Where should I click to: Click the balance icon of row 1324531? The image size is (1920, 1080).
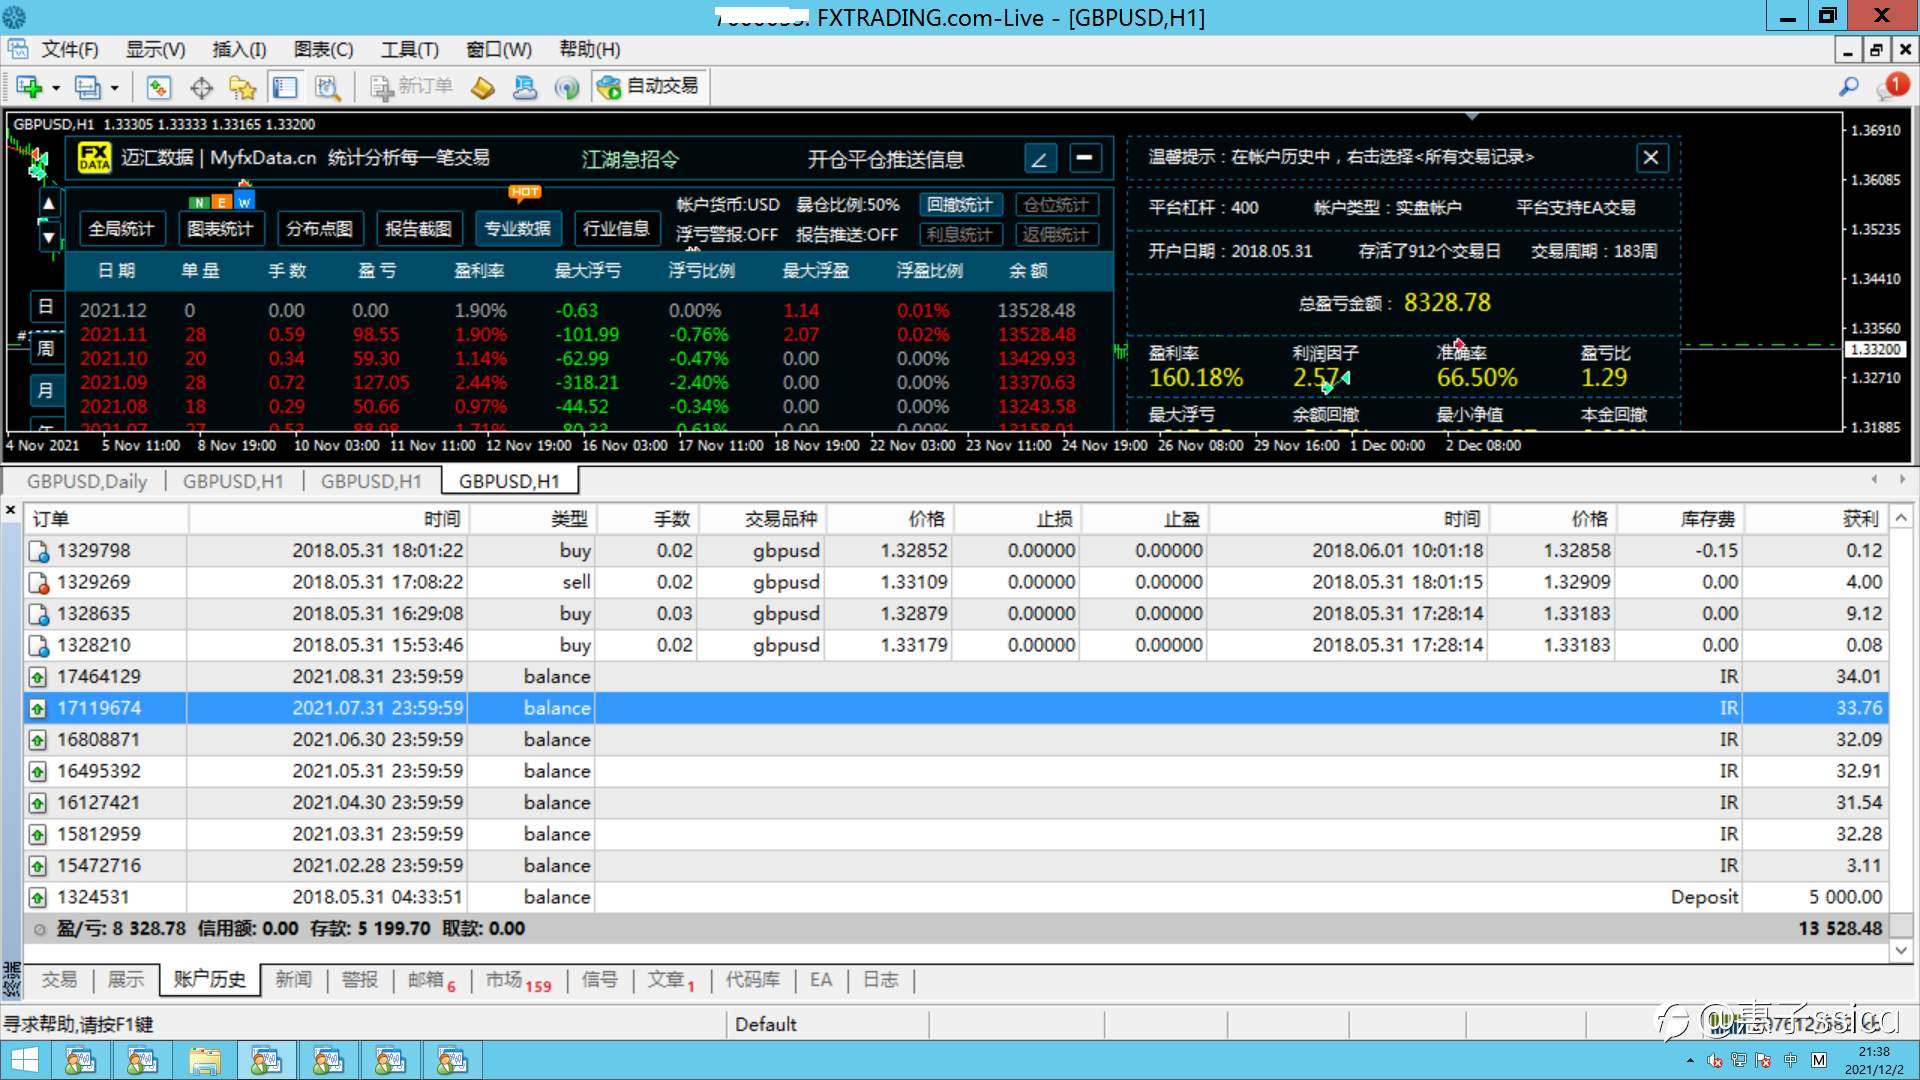coord(38,897)
